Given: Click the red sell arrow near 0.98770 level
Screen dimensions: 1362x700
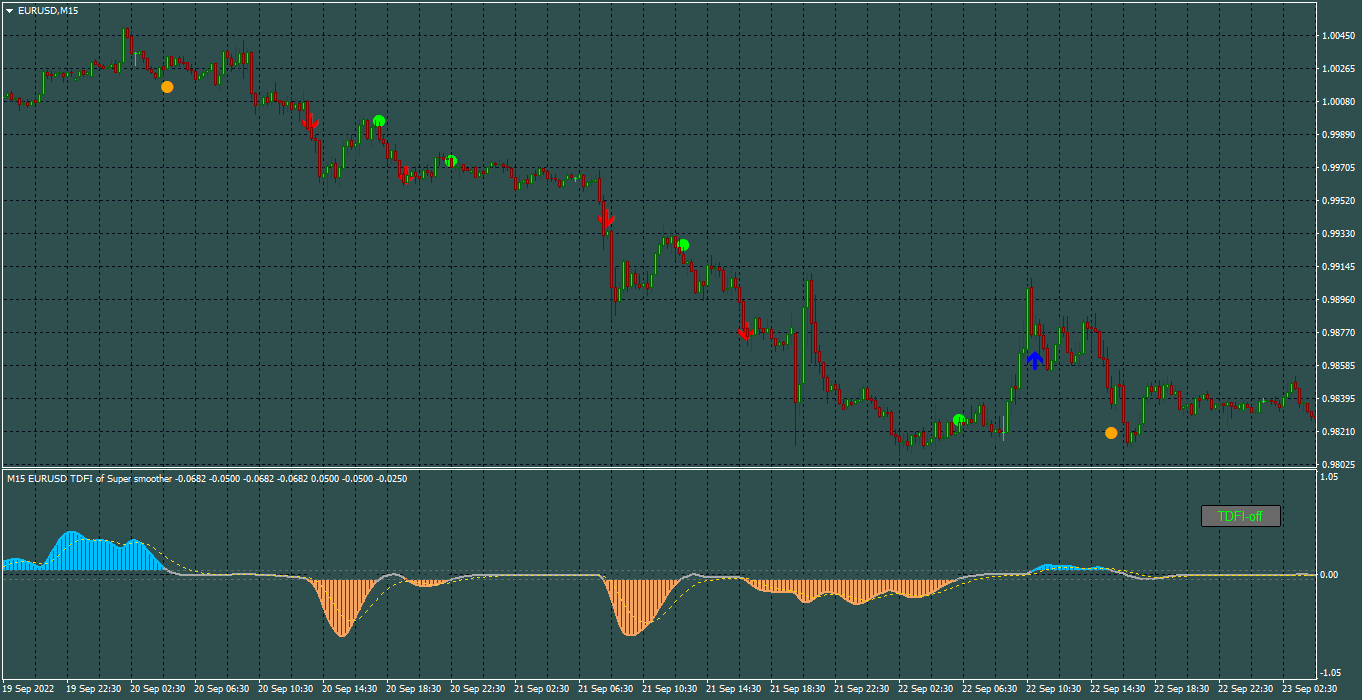Looking at the screenshot, I should [745, 331].
